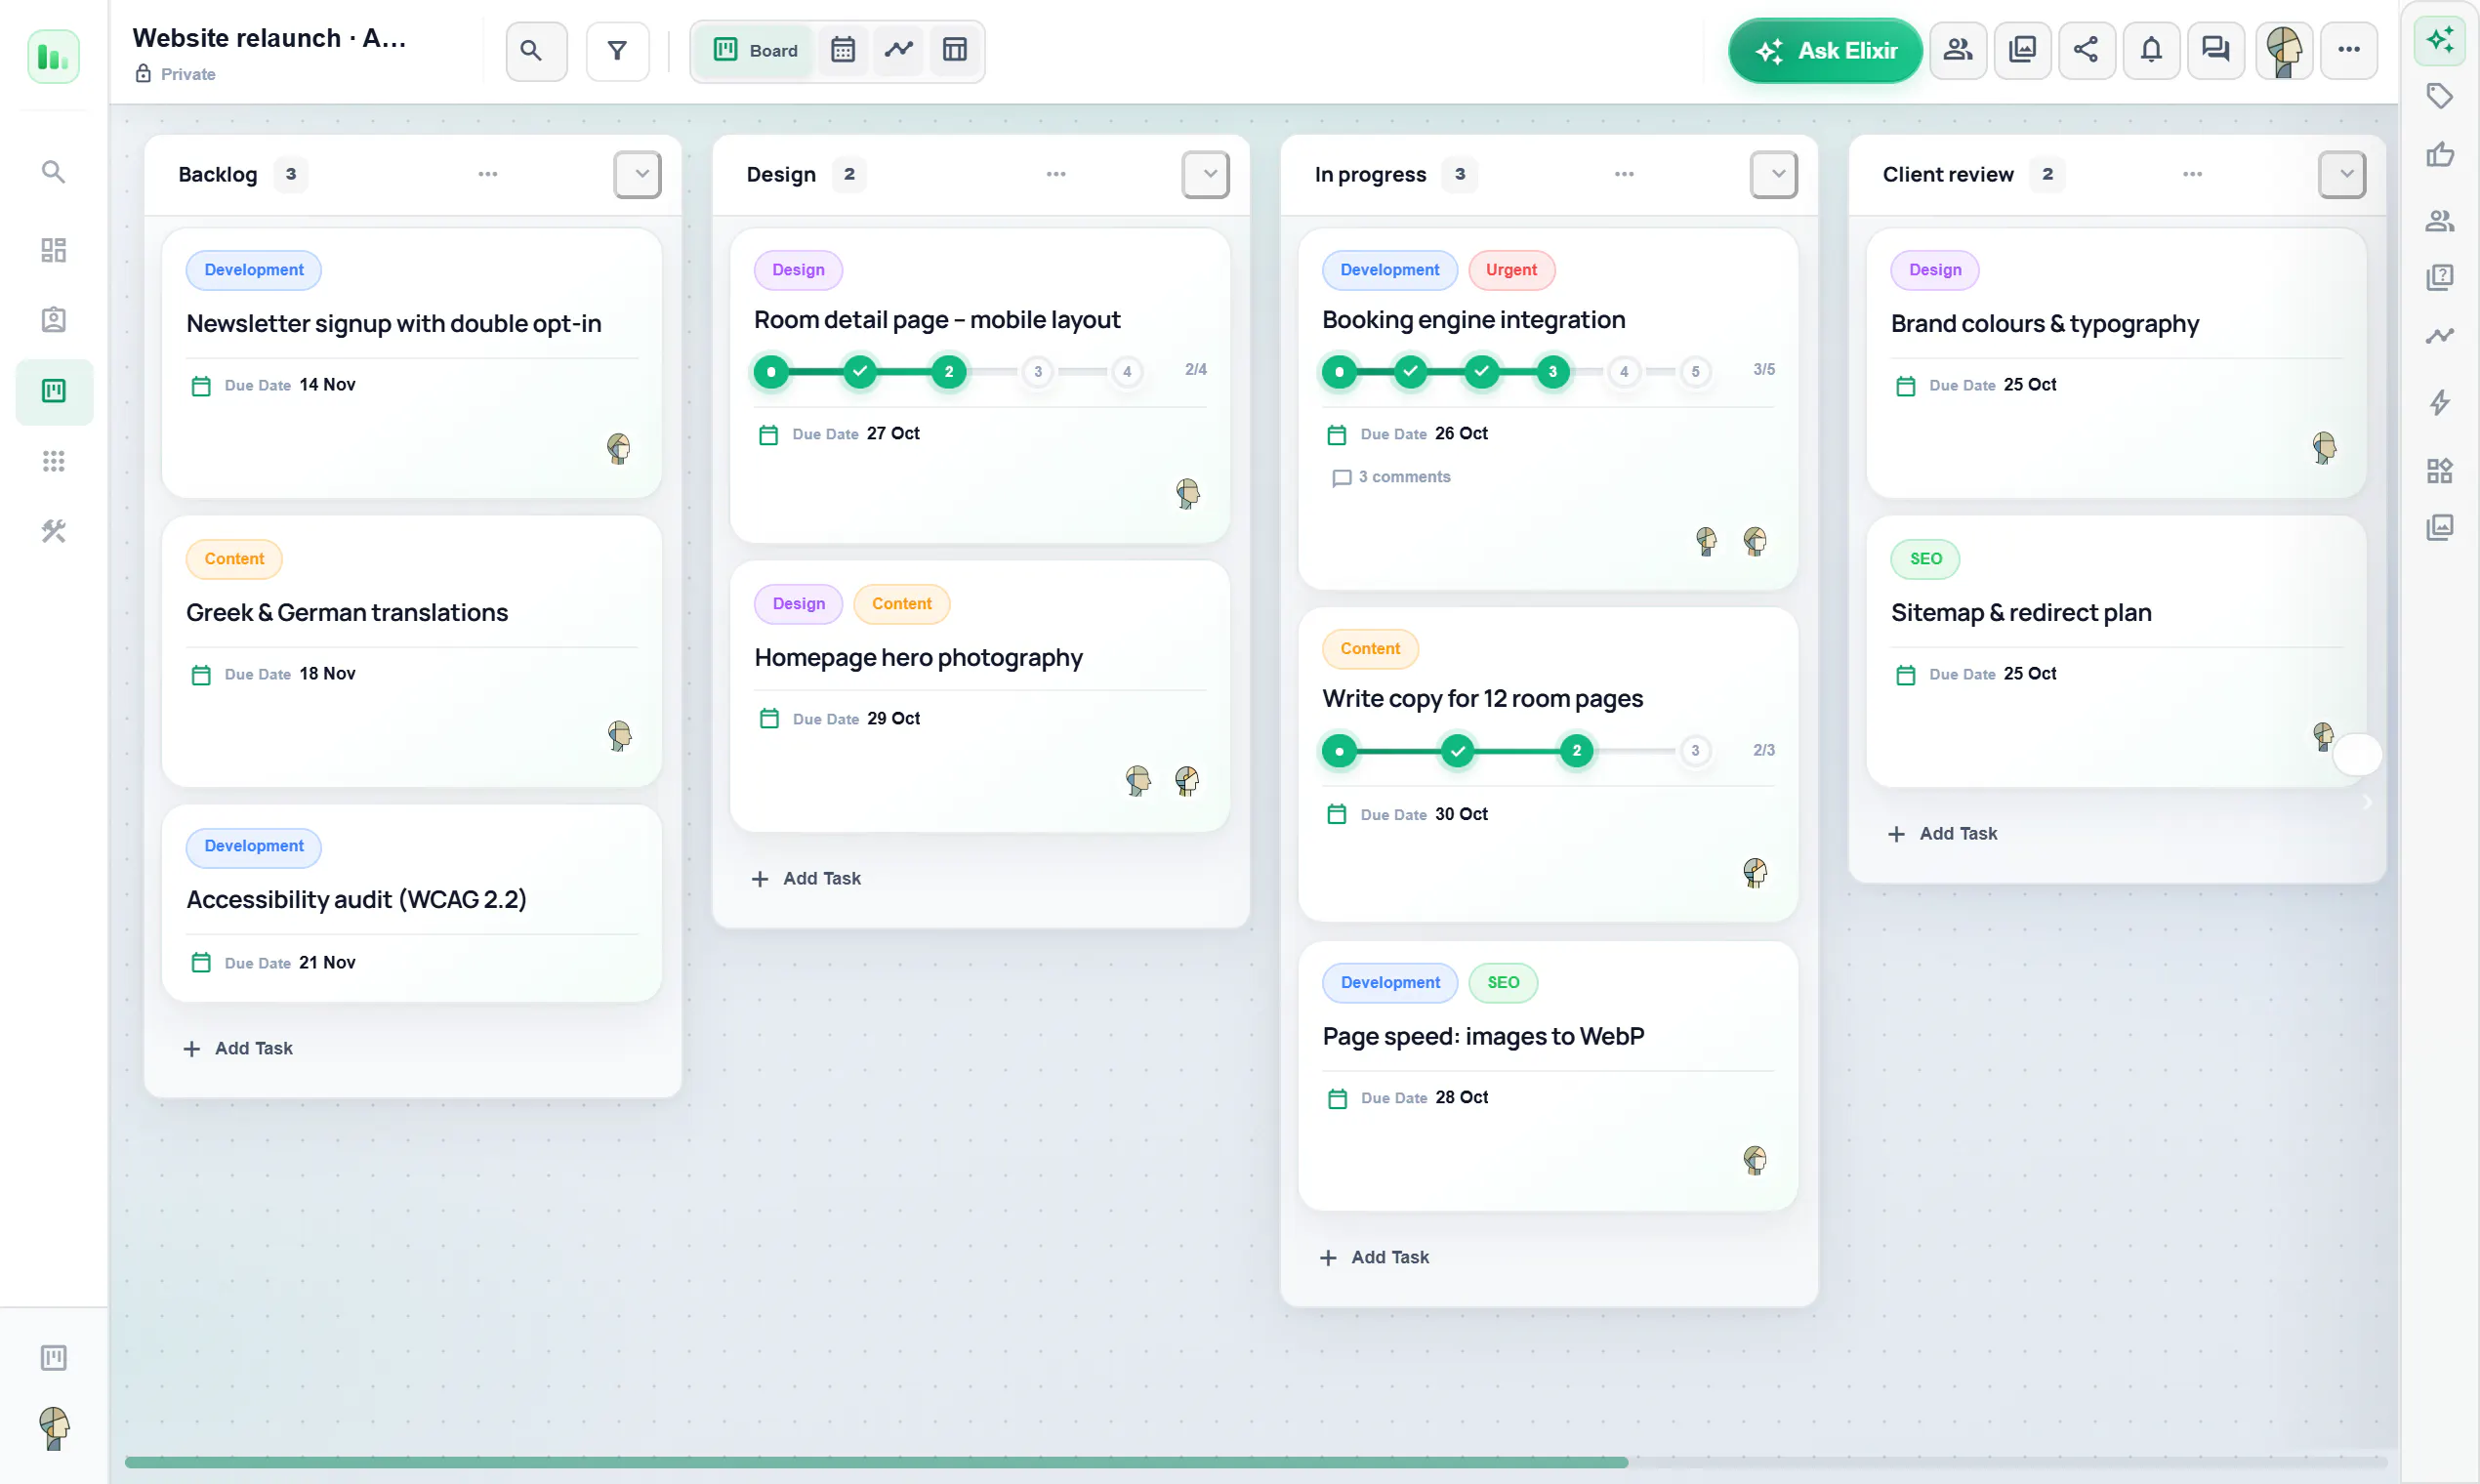Click the horizontal board scrollbar

pyautogui.click(x=876, y=1462)
